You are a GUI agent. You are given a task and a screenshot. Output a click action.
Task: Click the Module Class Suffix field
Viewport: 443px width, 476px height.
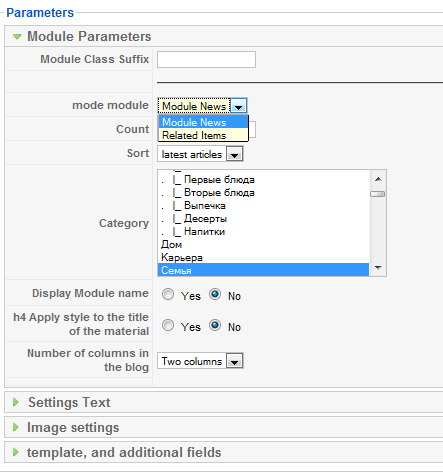pos(206,59)
